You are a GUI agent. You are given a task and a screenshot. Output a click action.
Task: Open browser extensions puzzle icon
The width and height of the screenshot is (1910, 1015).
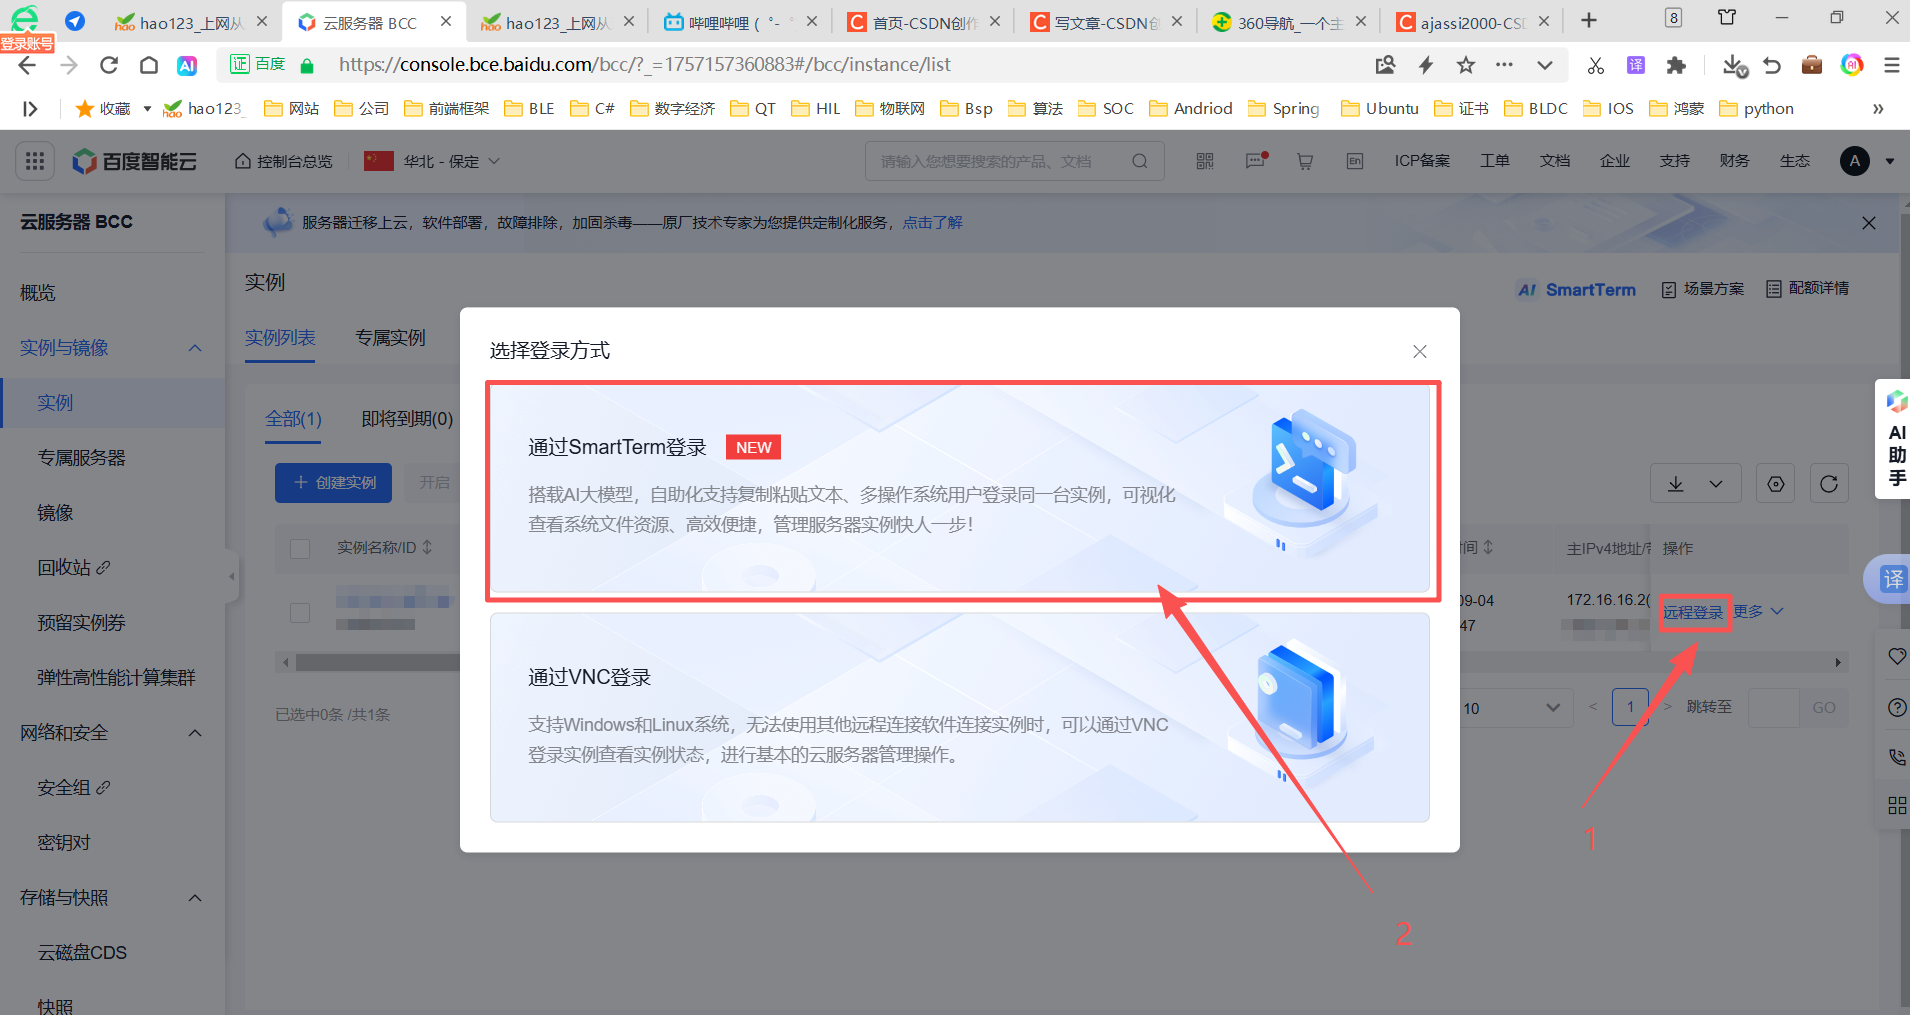1677,65
